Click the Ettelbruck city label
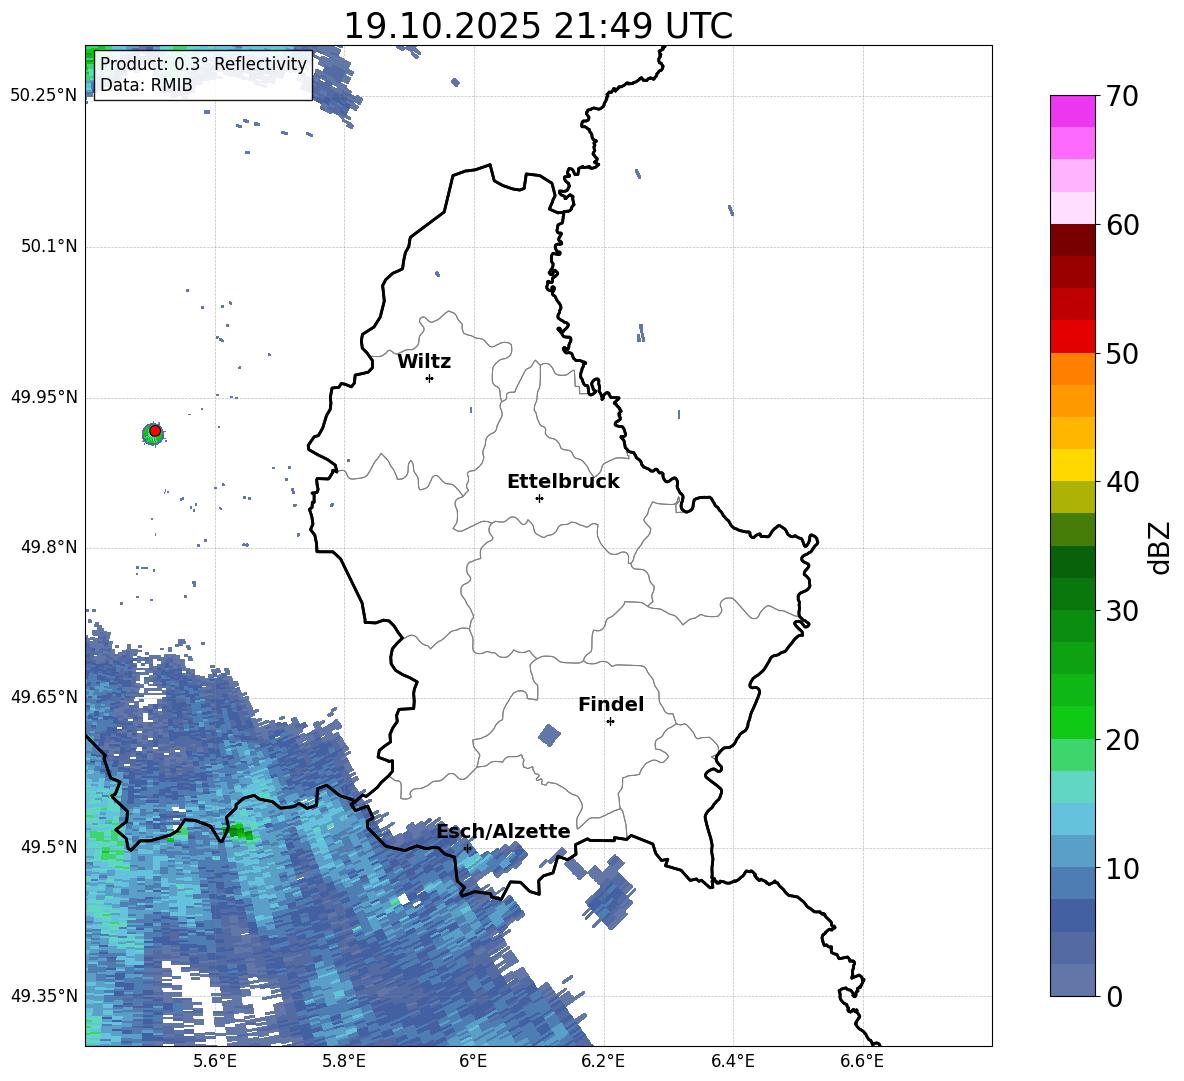This screenshot has height=1081, width=1184. tap(563, 482)
